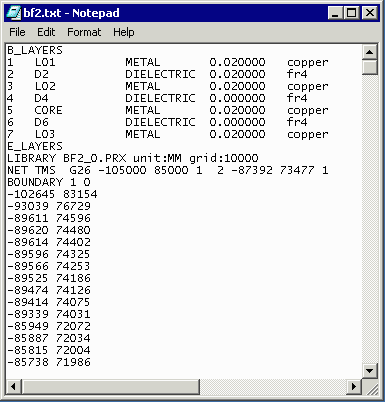Click the D2 layer name
The height and width of the screenshot is (402, 385).
pyautogui.click(x=41, y=74)
